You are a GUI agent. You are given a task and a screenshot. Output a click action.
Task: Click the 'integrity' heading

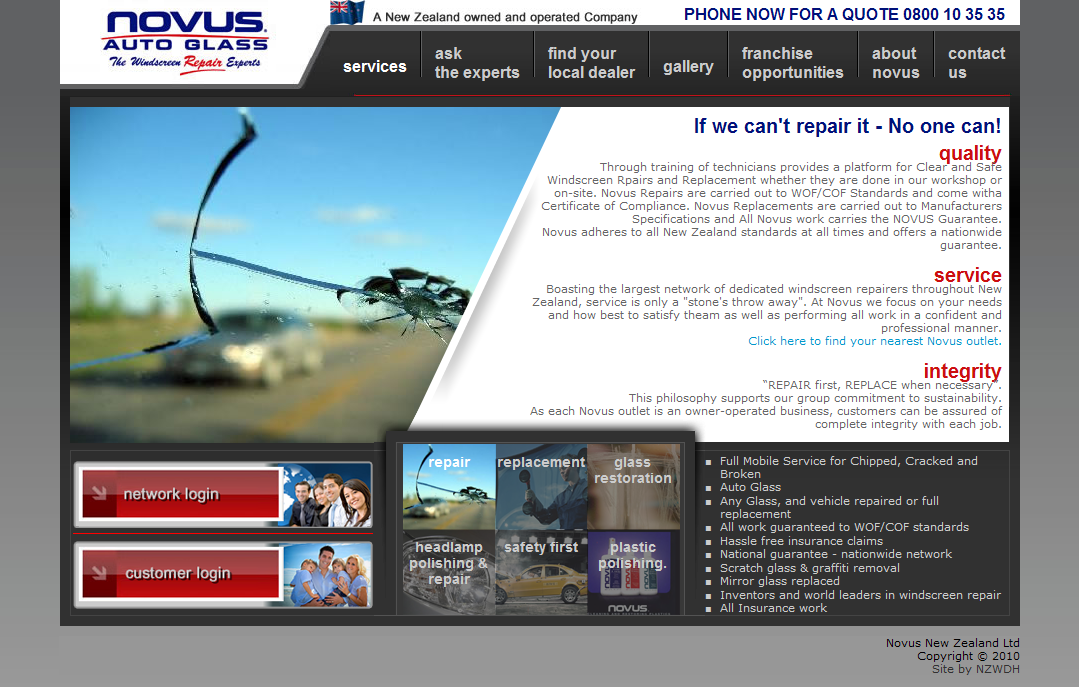click(x=962, y=371)
